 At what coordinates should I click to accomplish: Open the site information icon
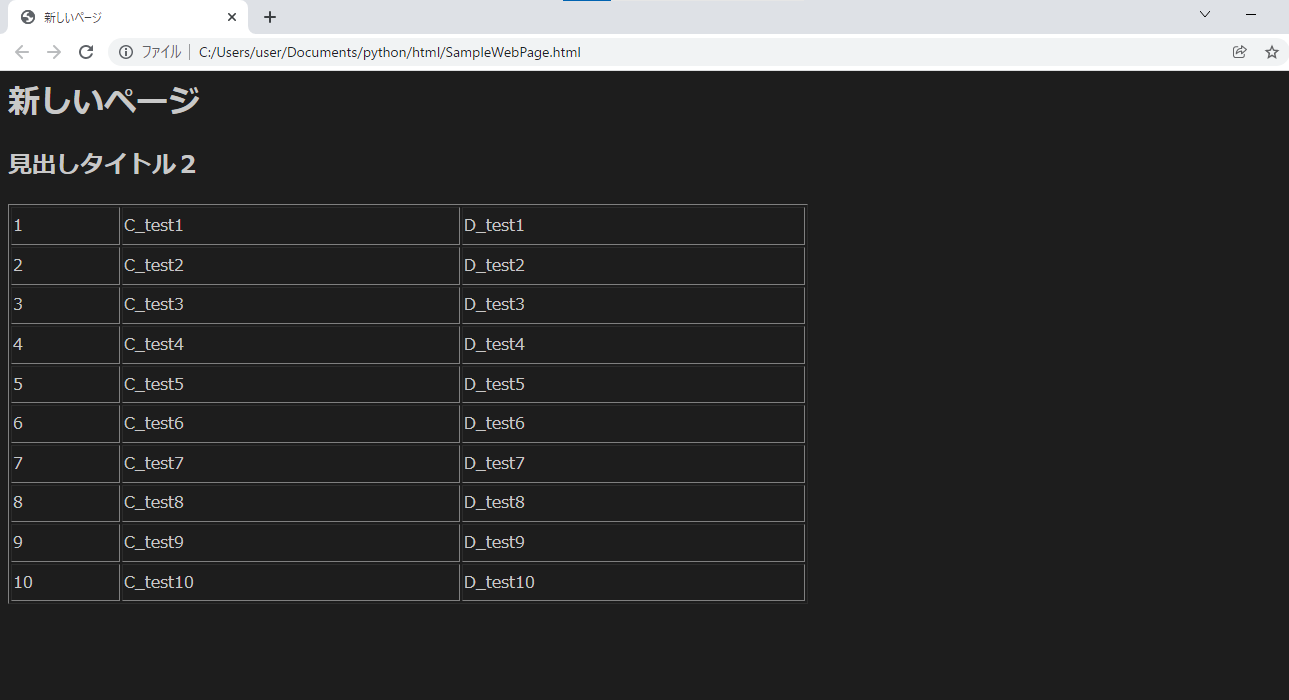coord(126,52)
